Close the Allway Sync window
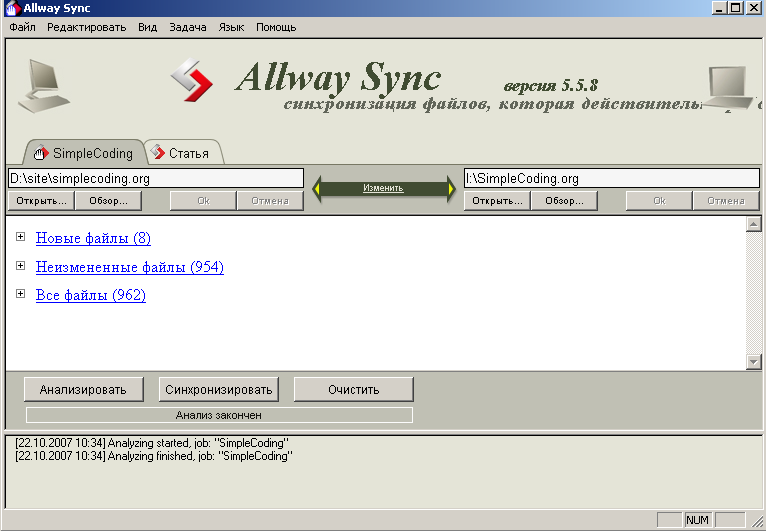766x531 pixels. (x=754, y=8)
